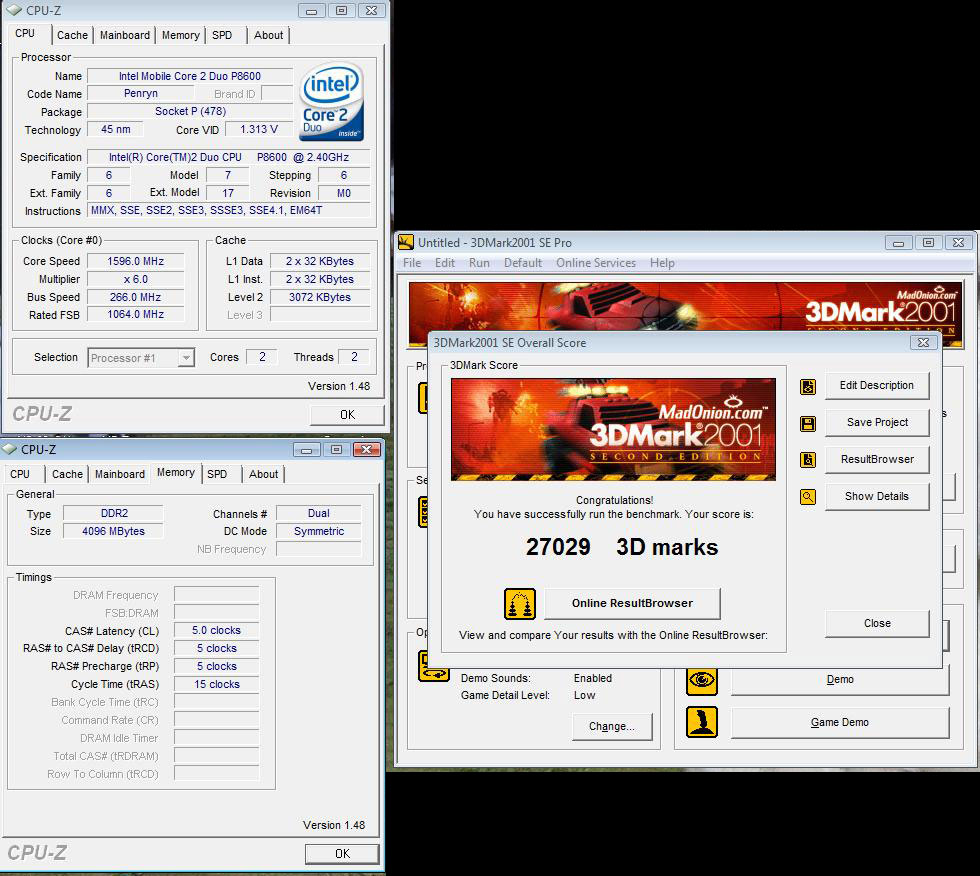This screenshot has height=876, width=980.
Task: Click the ResultBrowser file icon
Action: [x=808, y=460]
